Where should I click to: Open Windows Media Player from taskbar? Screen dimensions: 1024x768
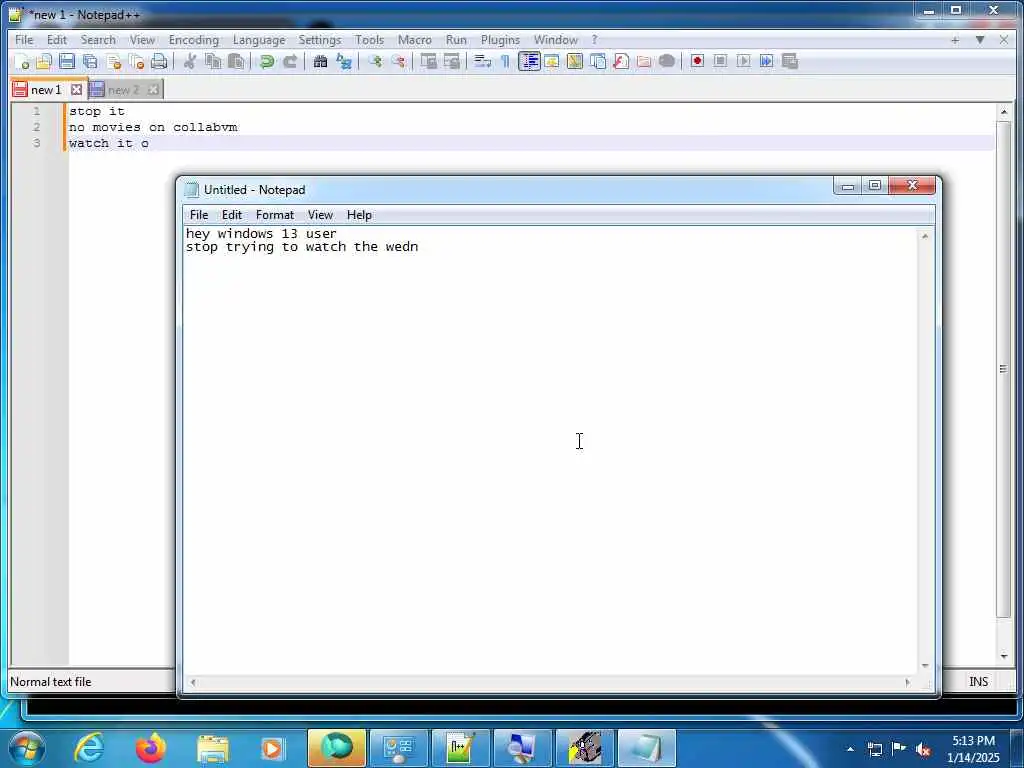pos(272,748)
